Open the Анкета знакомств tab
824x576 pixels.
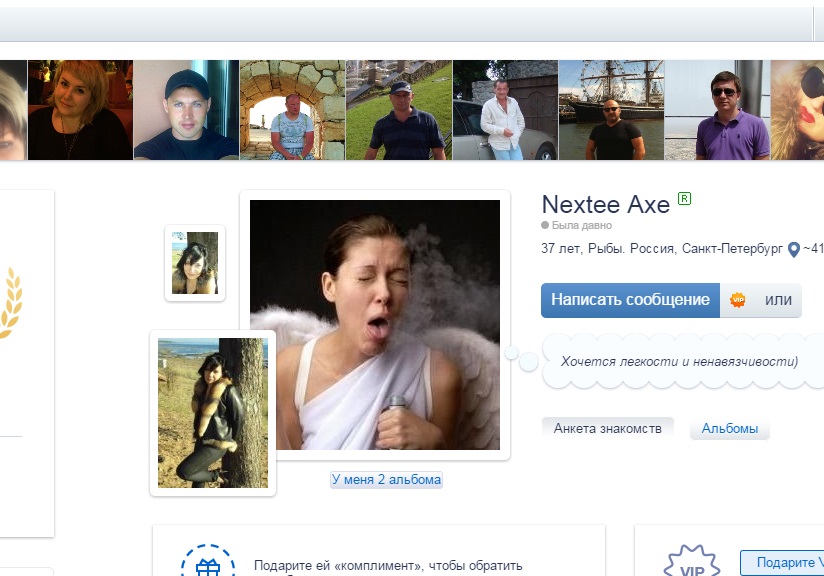608,428
